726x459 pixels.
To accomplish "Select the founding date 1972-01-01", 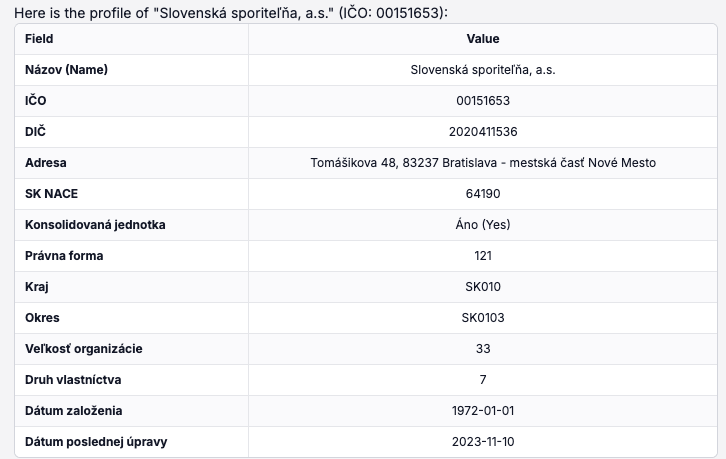I will [x=483, y=411].
